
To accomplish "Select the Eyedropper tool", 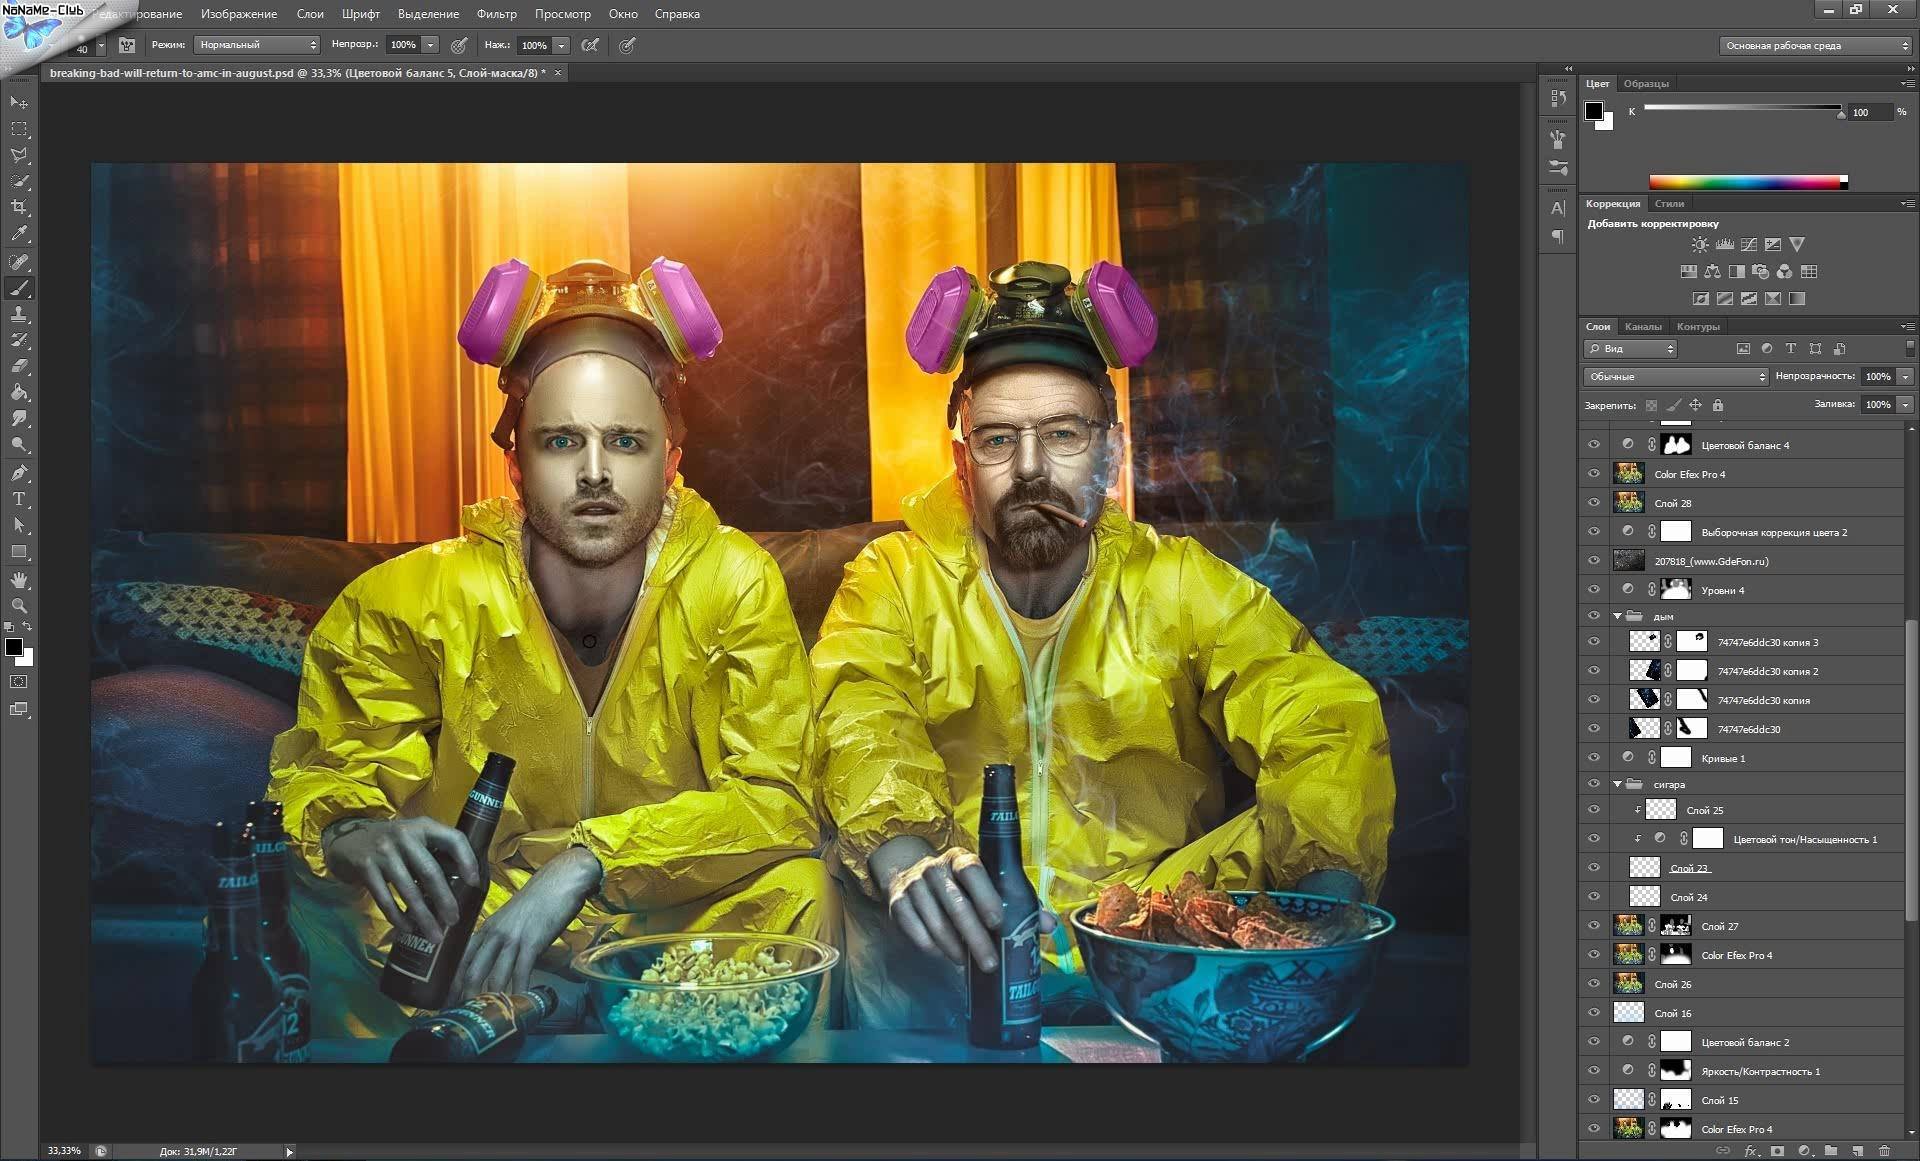I will click(19, 234).
